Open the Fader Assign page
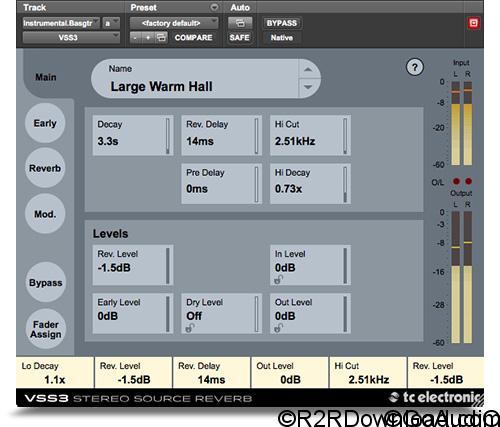Viewport: 500px width, 427px height. tap(46, 329)
